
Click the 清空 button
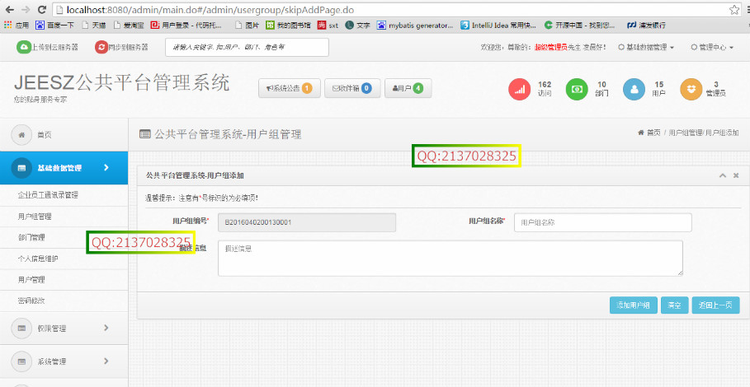(x=674, y=305)
